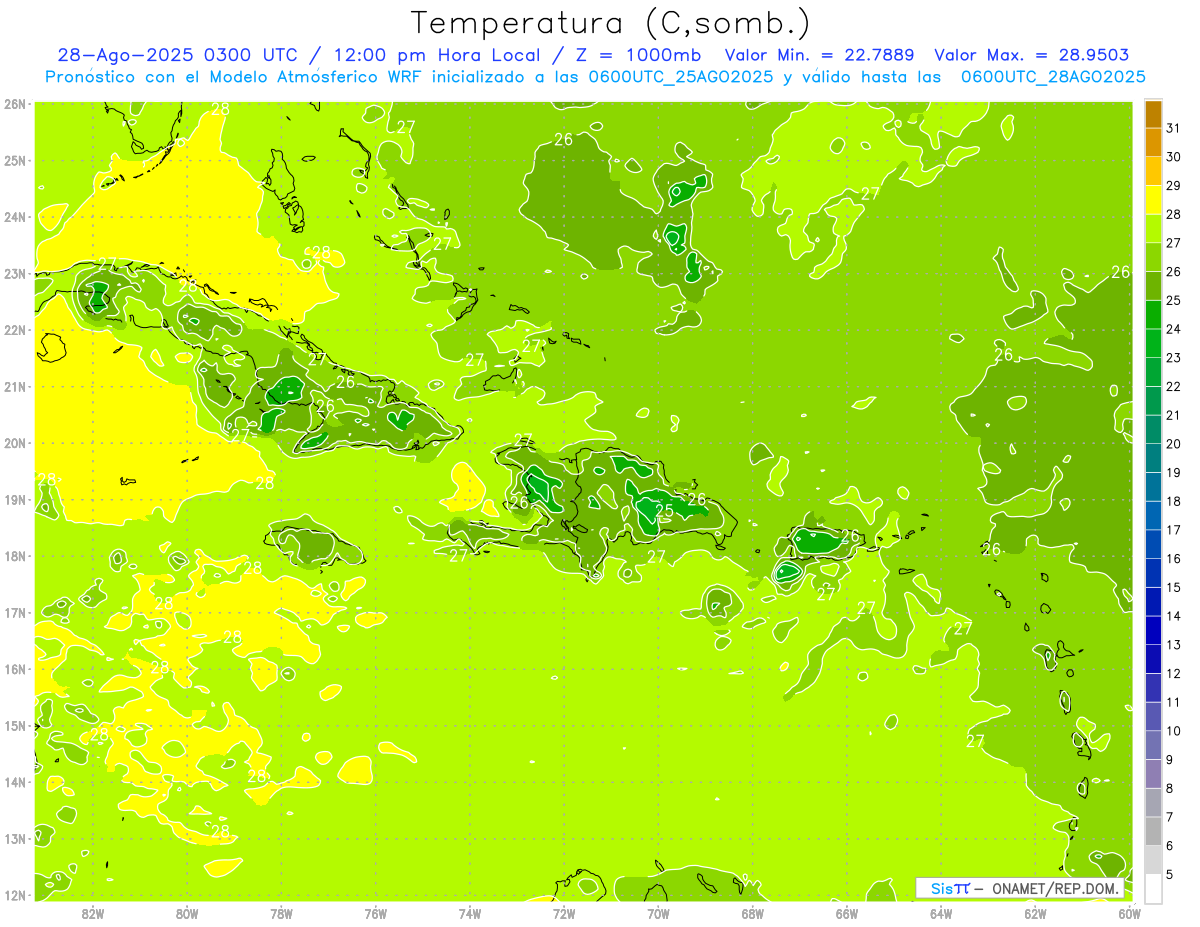The image size is (1200, 927).
Task: Click legend scale label '17'
Action: 1173,530
